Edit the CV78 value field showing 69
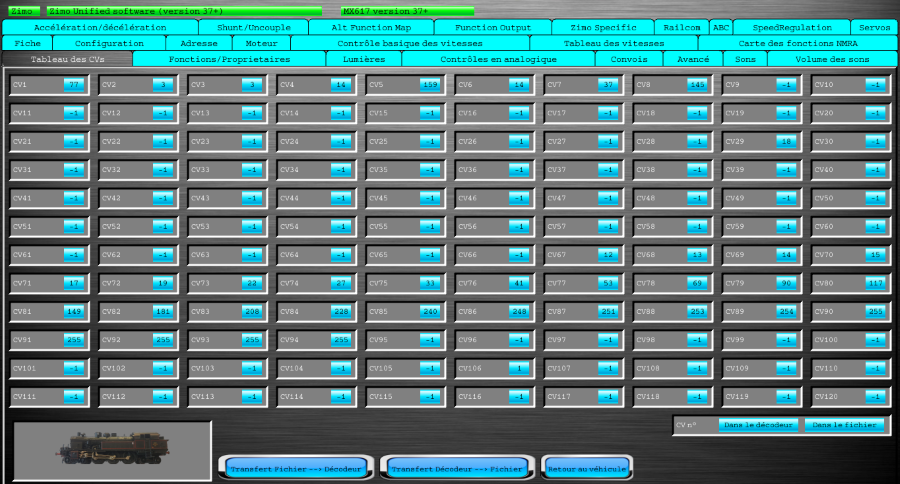 697,283
